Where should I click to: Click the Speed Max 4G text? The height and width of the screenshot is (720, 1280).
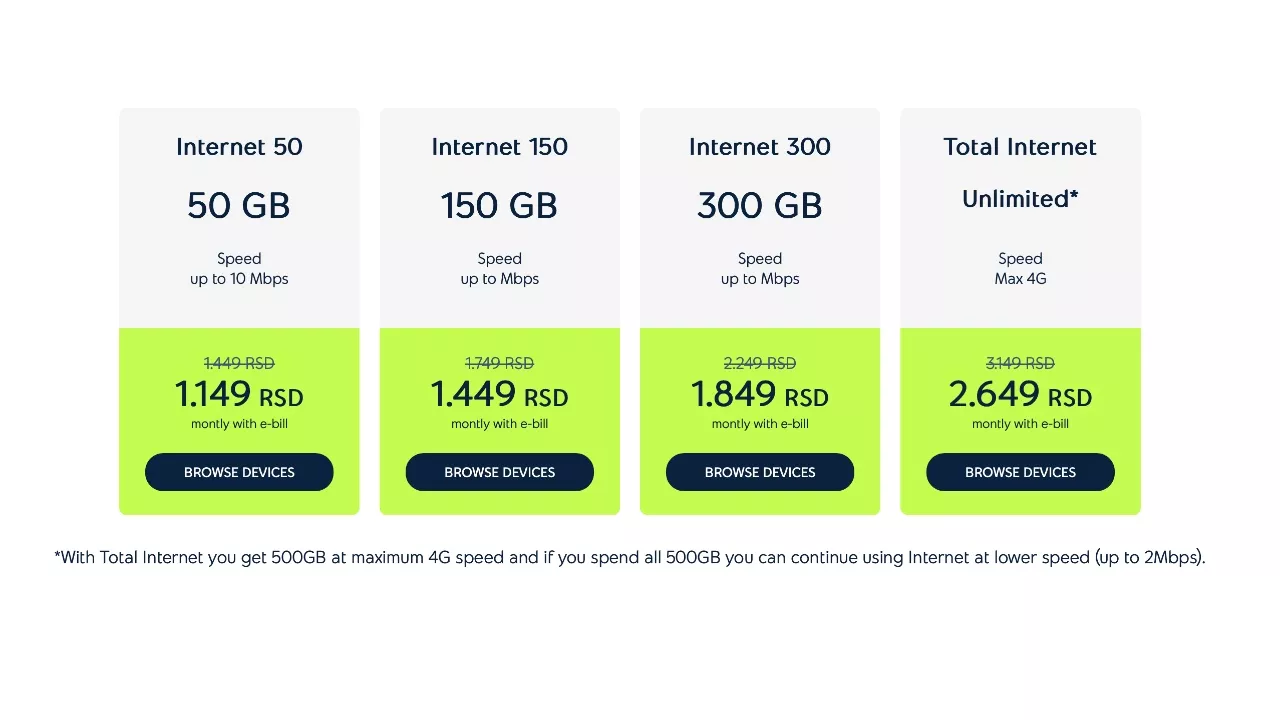[1020, 269]
